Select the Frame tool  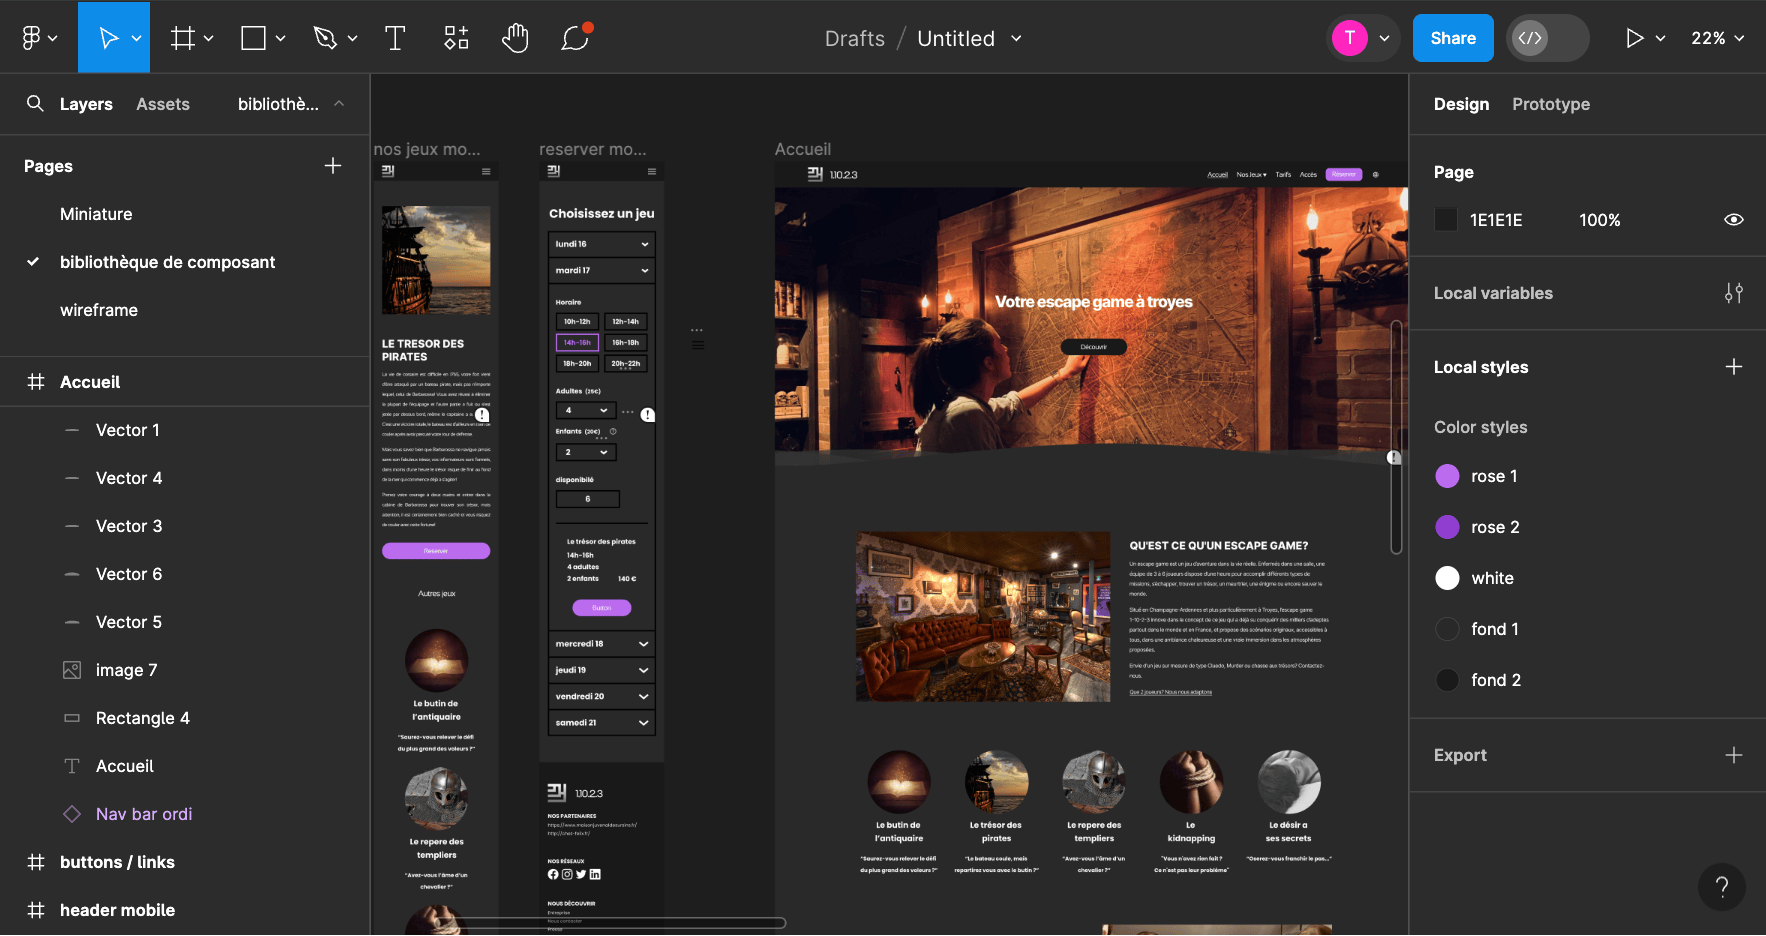coord(183,38)
